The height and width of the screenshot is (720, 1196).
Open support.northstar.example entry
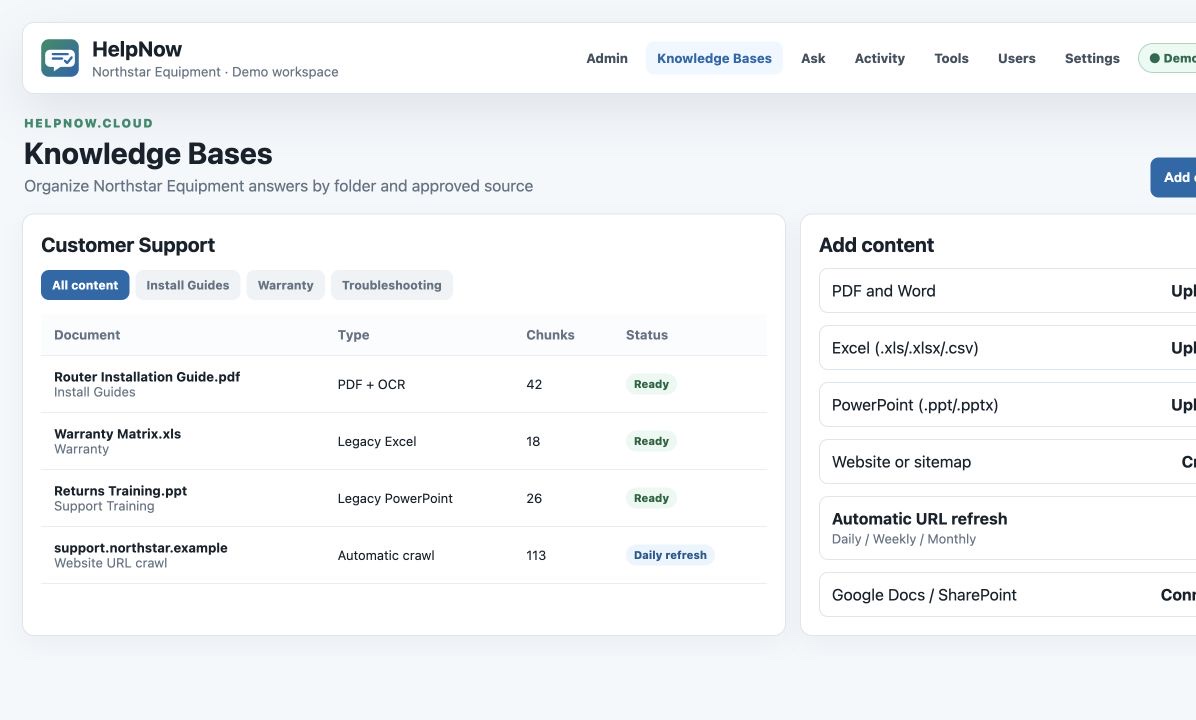[x=140, y=548]
